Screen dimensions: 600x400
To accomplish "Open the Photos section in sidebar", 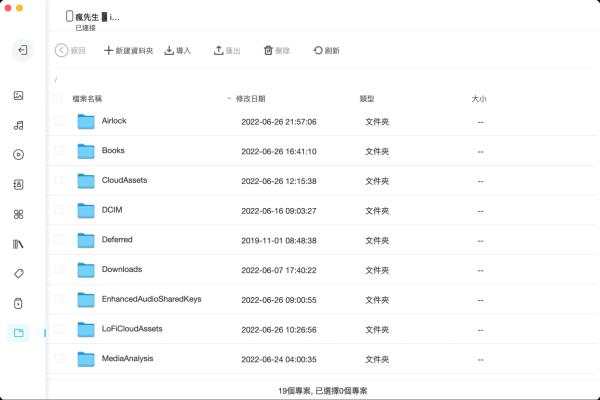I will point(18,95).
